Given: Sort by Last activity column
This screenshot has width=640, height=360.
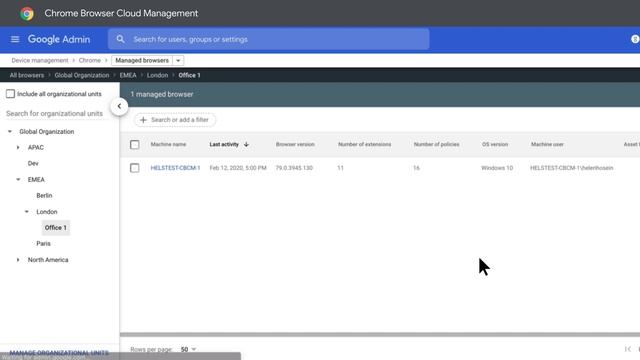Looking at the screenshot, I should click(x=224, y=144).
